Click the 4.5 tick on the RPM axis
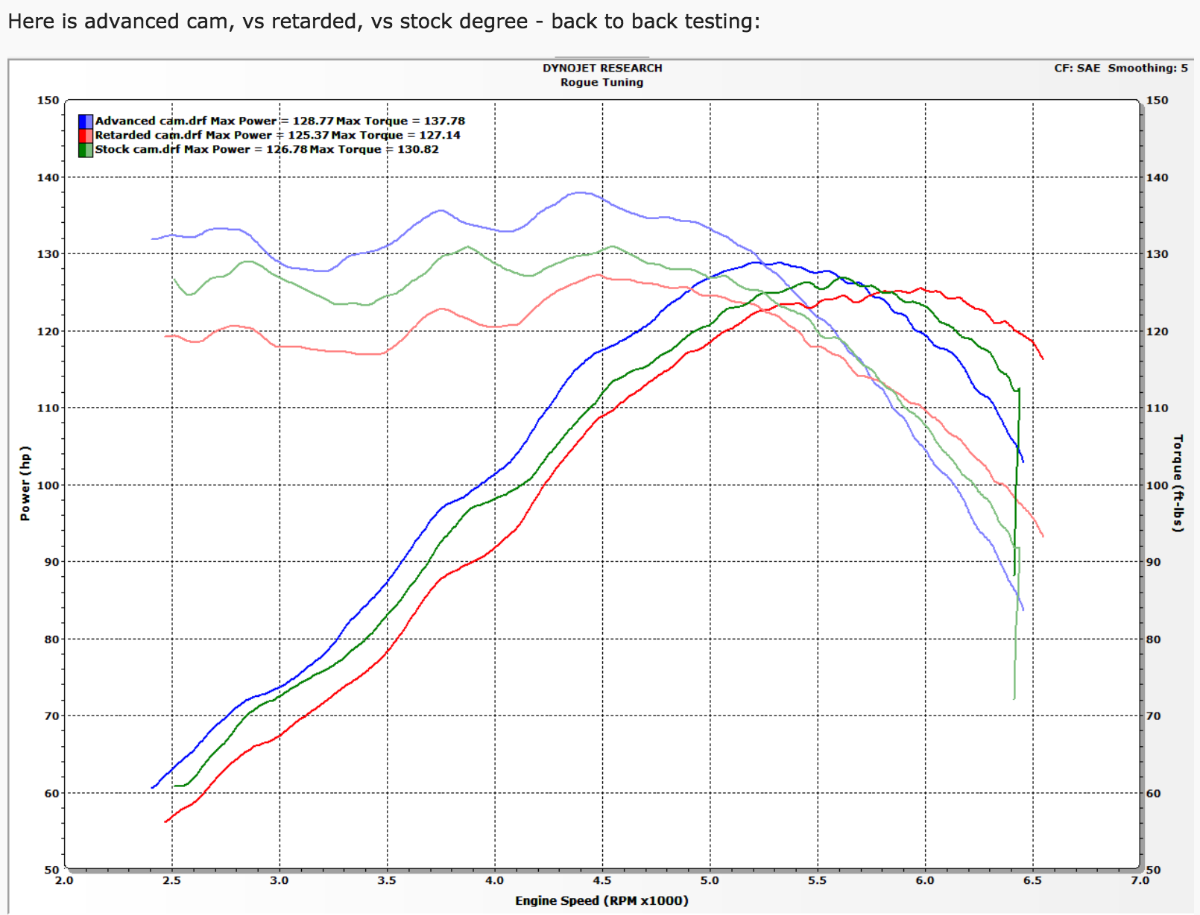Viewport: 1200px width, 915px height. click(602, 882)
